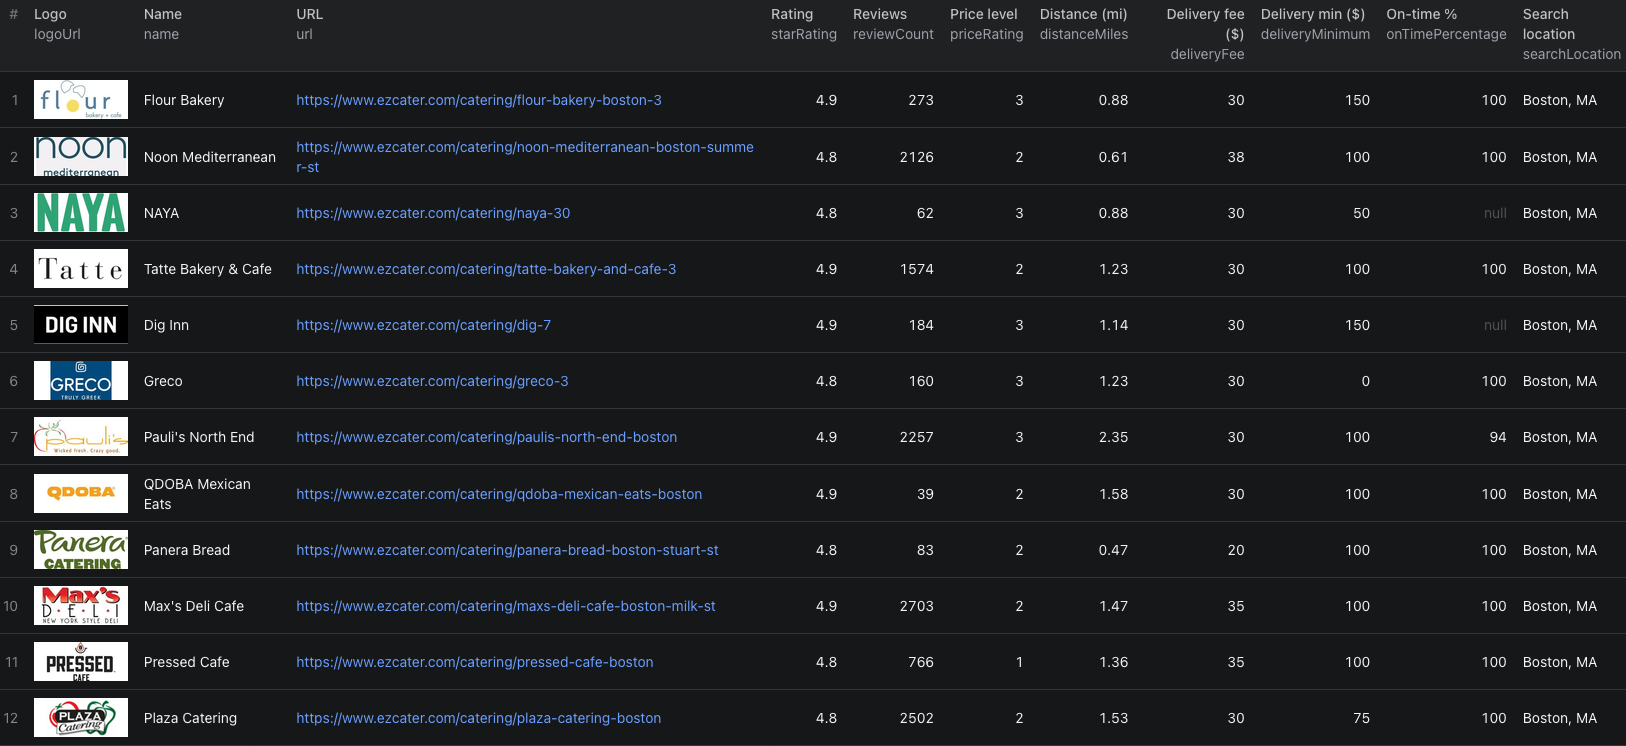Click the orange QDOBA logo
The width and height of the screenshot is (1626, 746).
81,494
